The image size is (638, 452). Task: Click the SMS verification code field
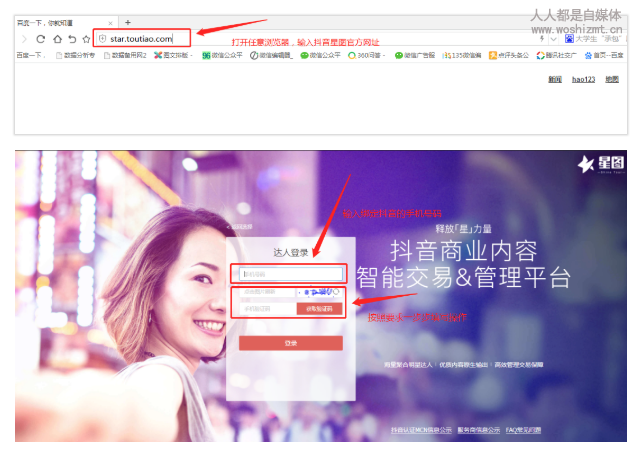(x=268, y=309)
